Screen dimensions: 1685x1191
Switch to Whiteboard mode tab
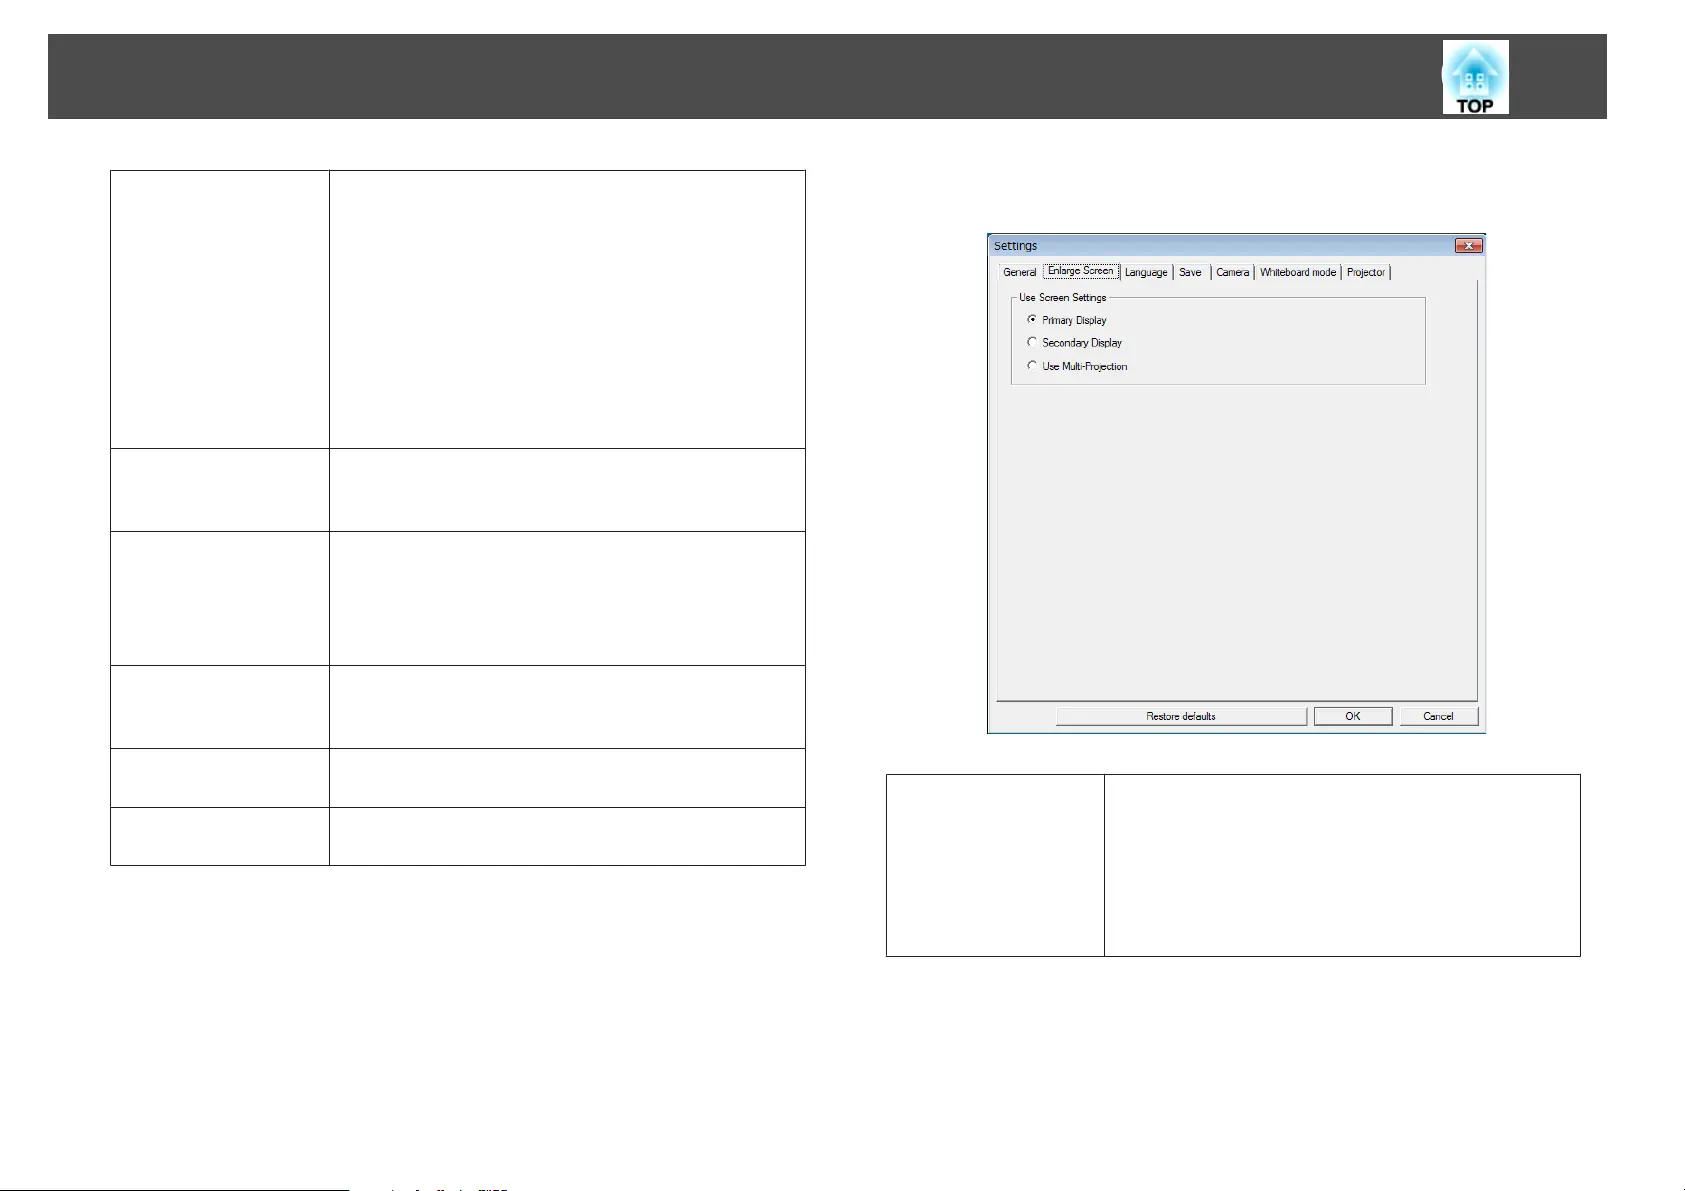click(1297, 272)
